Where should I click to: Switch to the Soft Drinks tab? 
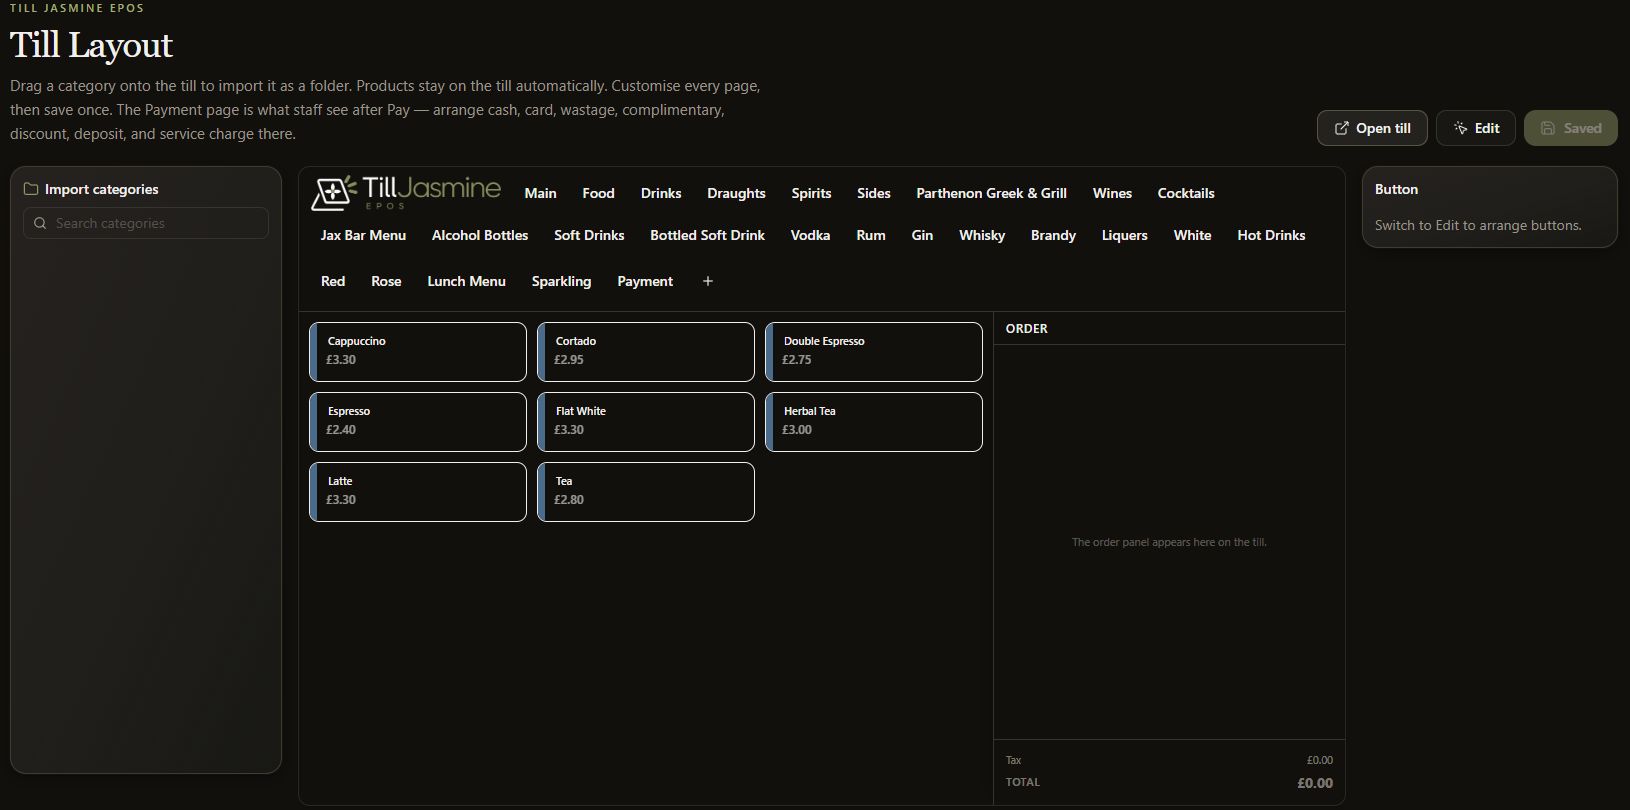tap(589, 235)
